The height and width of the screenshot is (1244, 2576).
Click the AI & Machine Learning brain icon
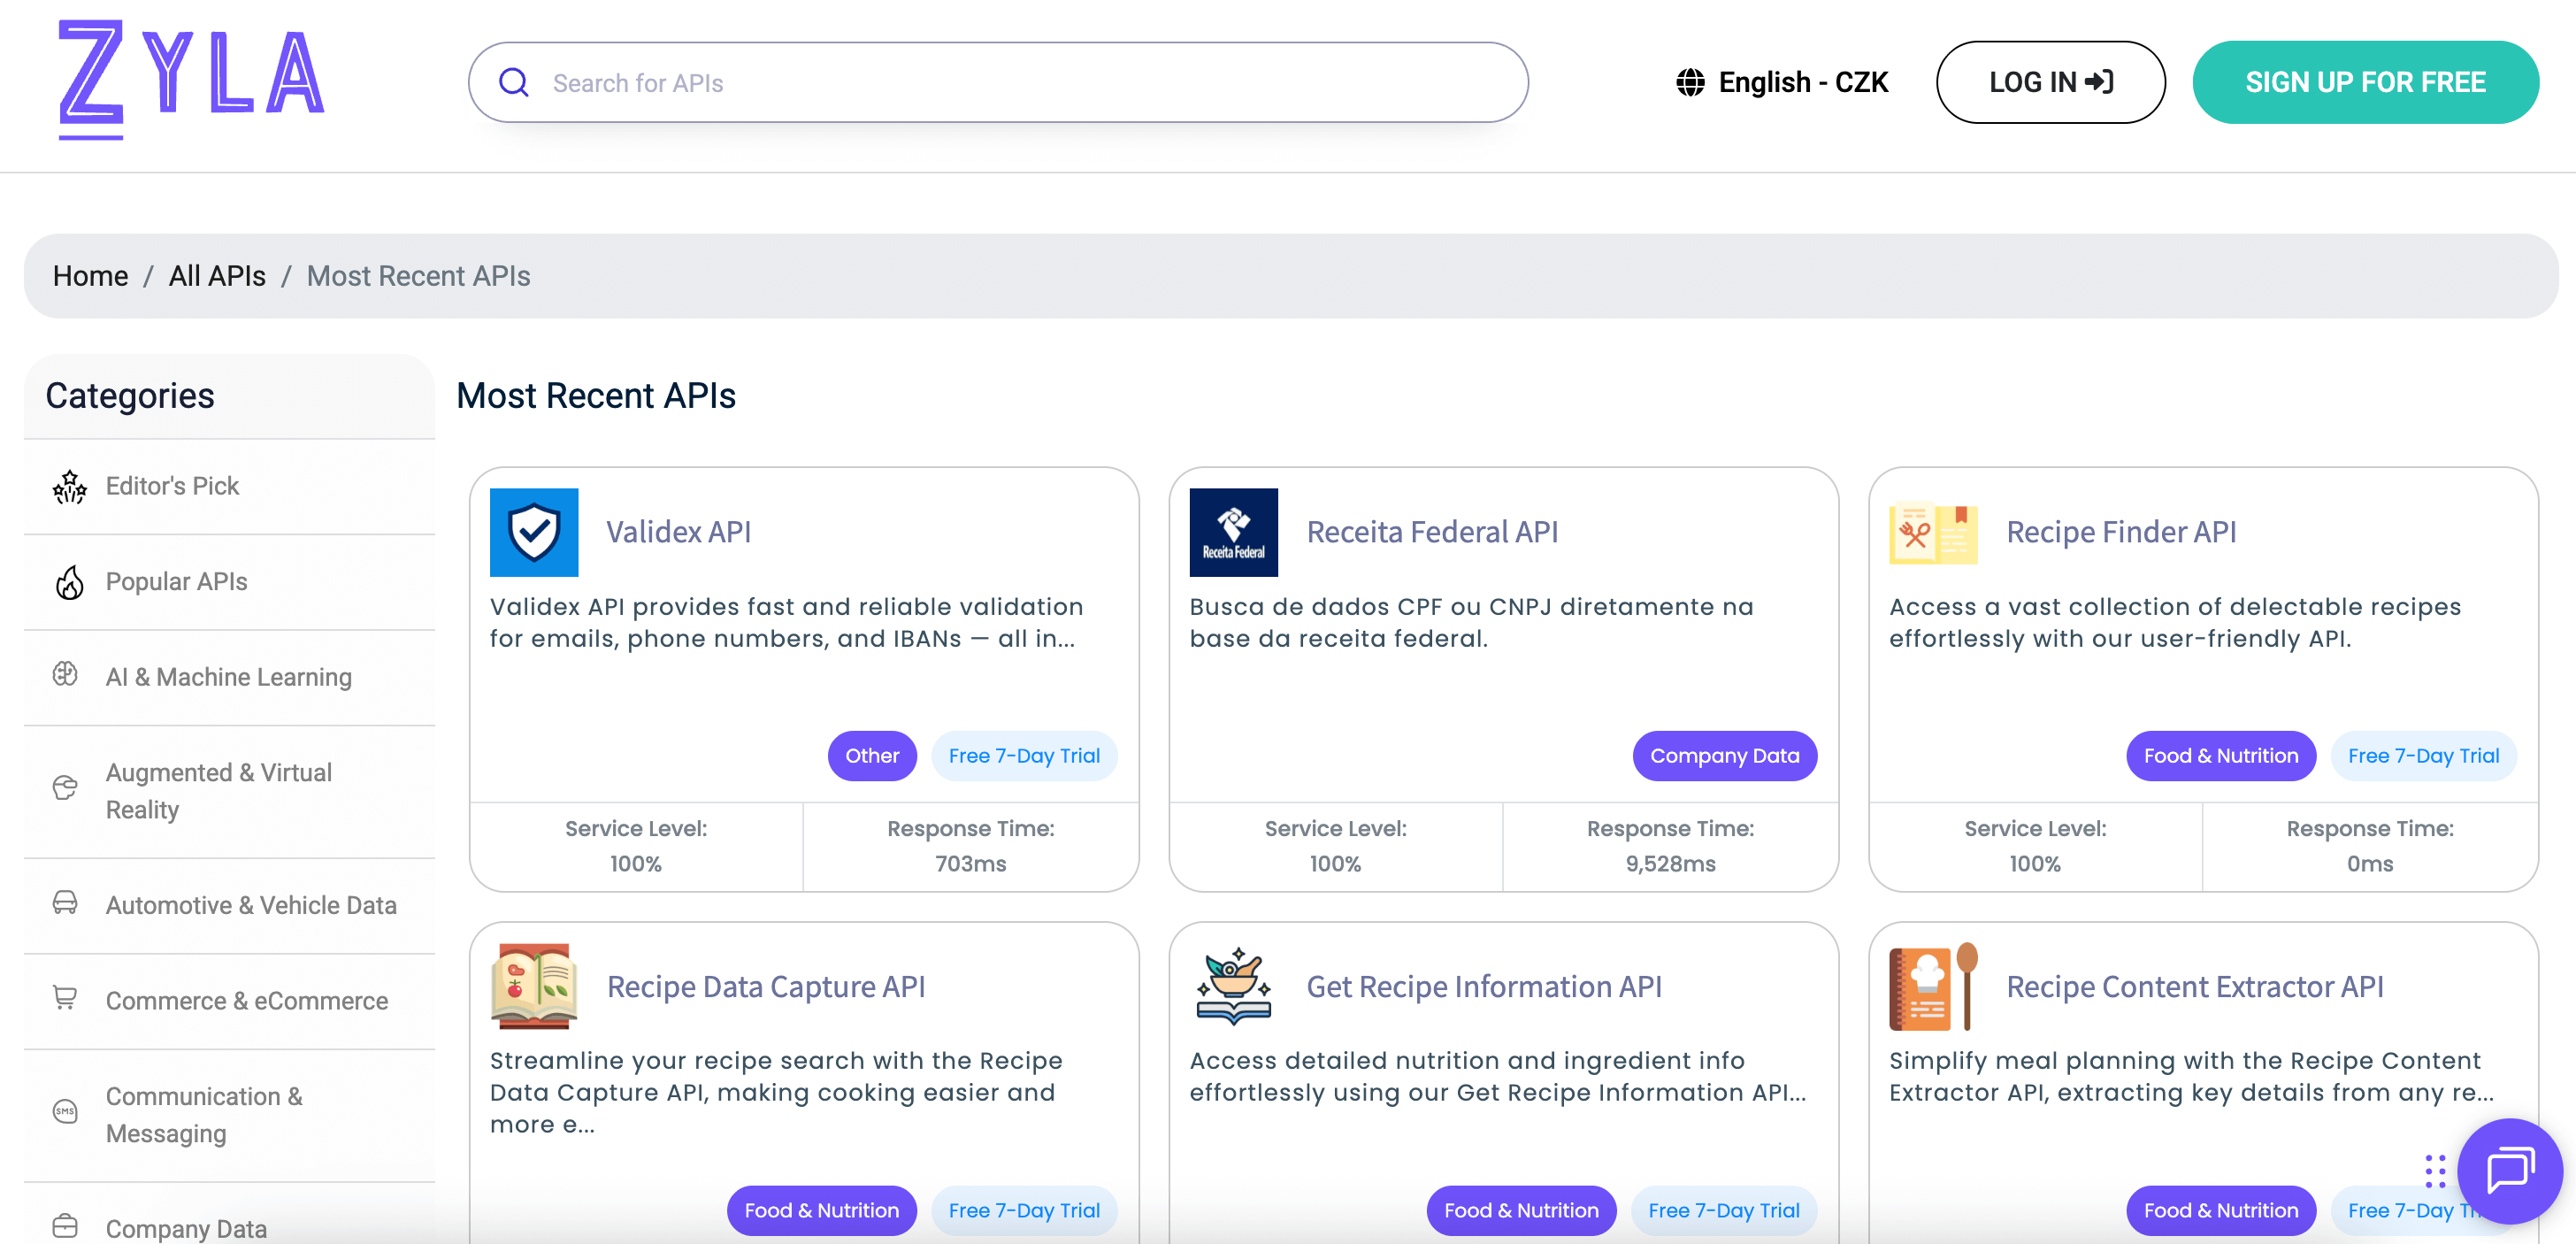click(x=65, y=675)
